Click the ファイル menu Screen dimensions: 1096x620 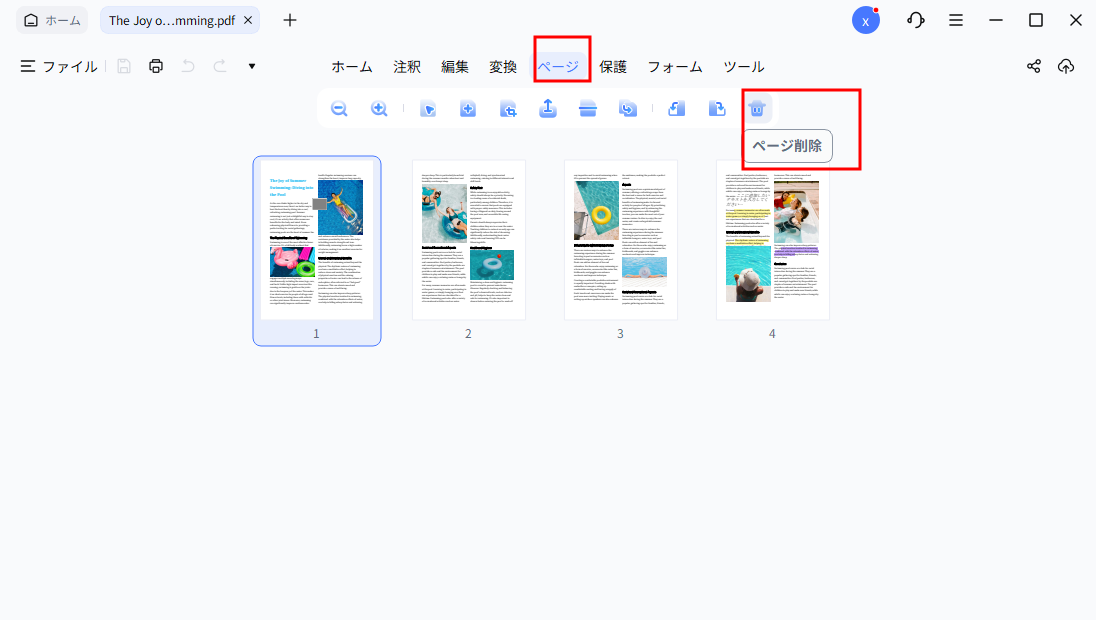point(68,66)
